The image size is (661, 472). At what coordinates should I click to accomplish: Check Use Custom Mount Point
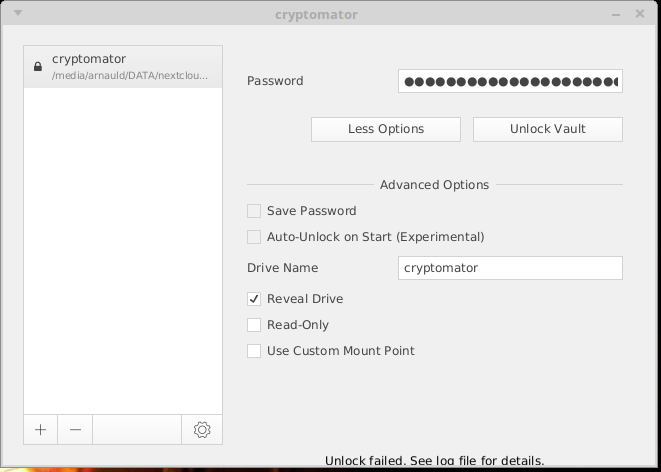tap(254, 351)
